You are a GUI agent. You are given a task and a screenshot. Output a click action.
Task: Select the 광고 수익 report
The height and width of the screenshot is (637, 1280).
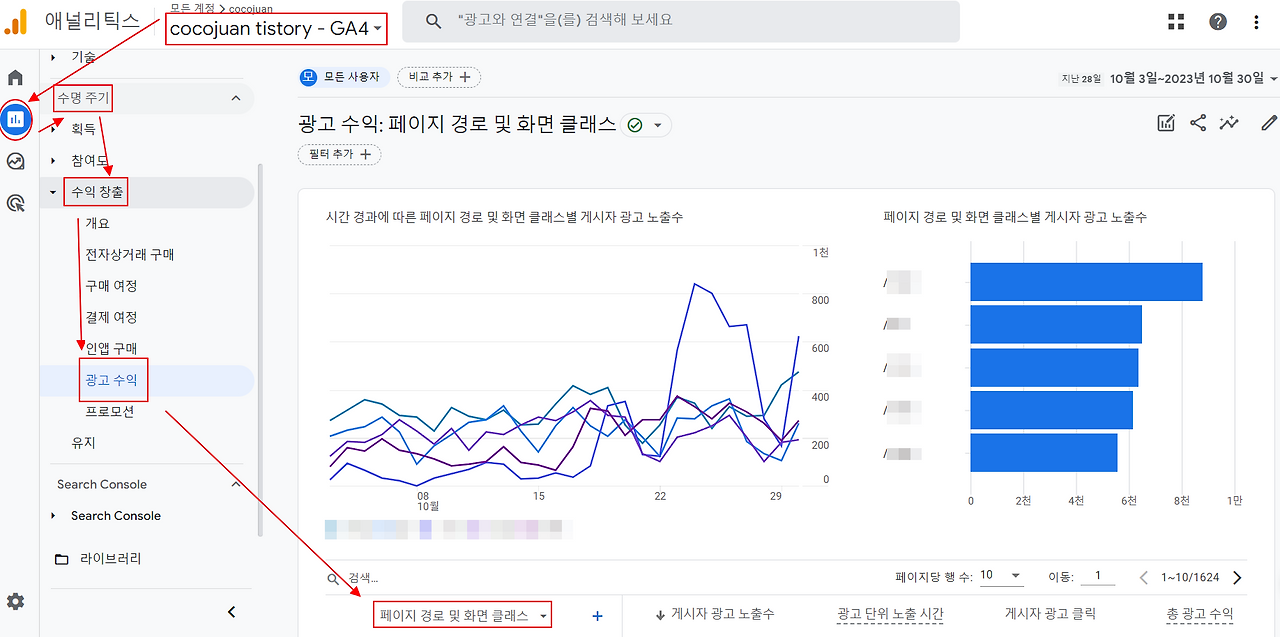pyautogui.click(x=111, y=379)
